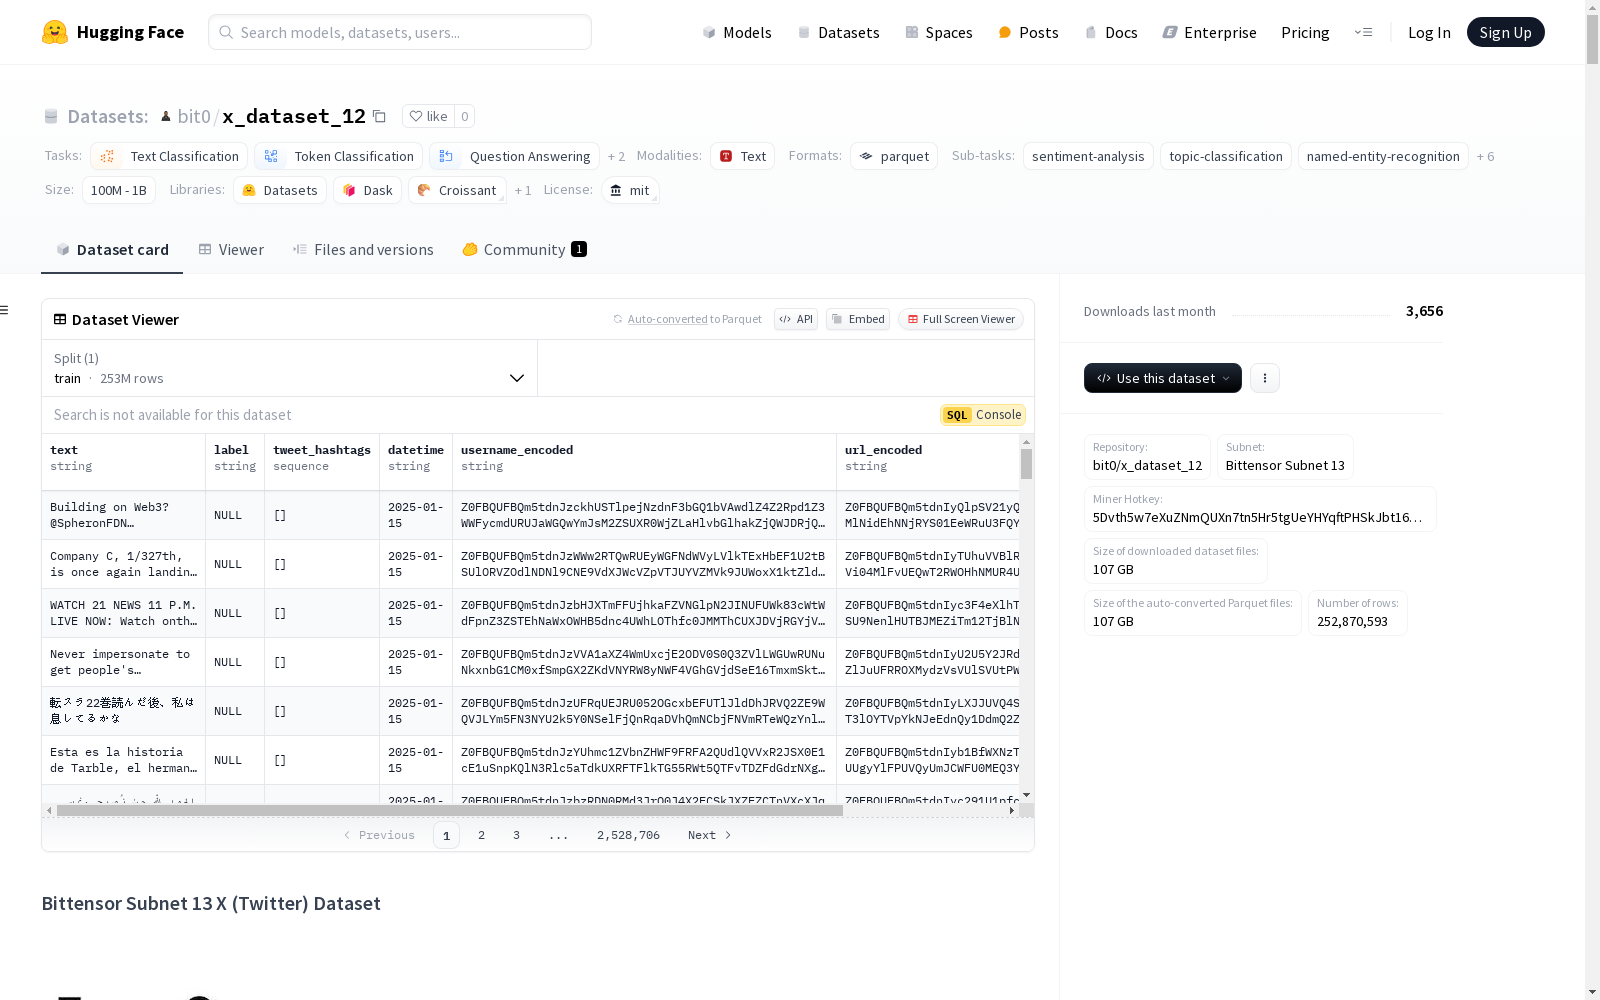This screenshot has height=1000, width=1600.
Task: Click the viewer horizontal scrollbar
Action: 450,810
